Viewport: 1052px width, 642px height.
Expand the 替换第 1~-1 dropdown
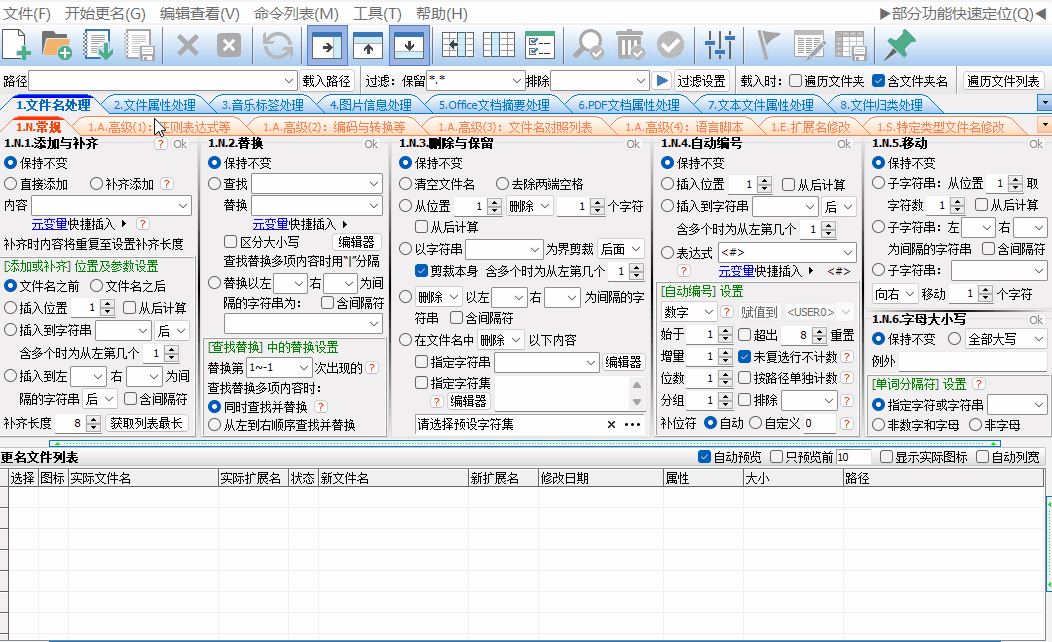[x=279, y=368]
